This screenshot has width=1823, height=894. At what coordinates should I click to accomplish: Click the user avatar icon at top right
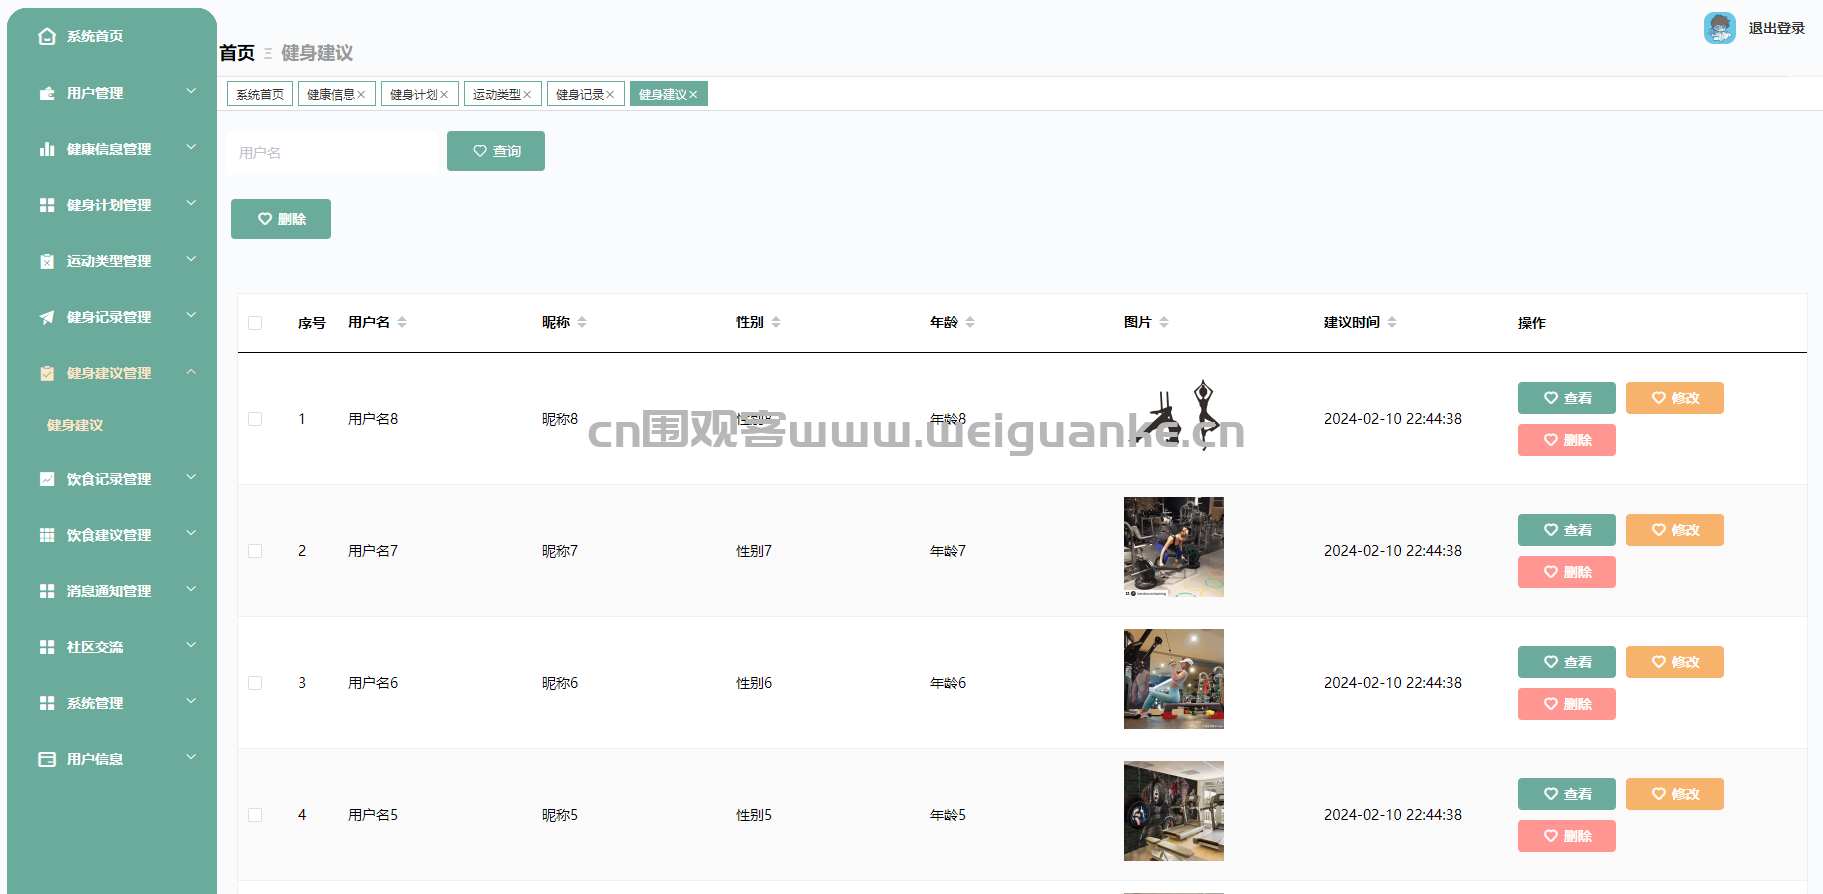[1719, 28]
